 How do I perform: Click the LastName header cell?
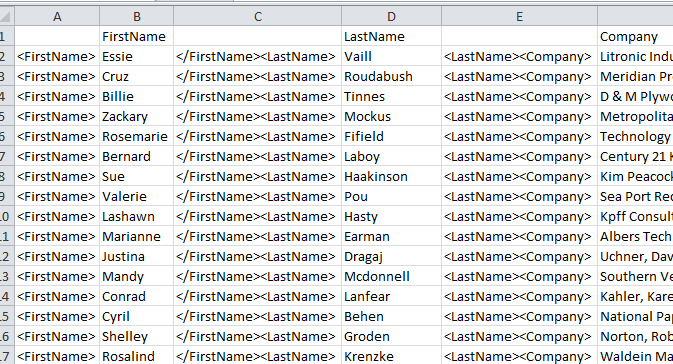tap(391, 36)
